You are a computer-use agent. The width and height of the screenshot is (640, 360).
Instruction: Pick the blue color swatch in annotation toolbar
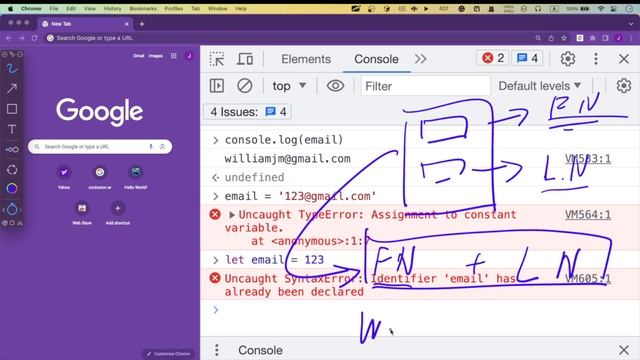pos(12,189)
